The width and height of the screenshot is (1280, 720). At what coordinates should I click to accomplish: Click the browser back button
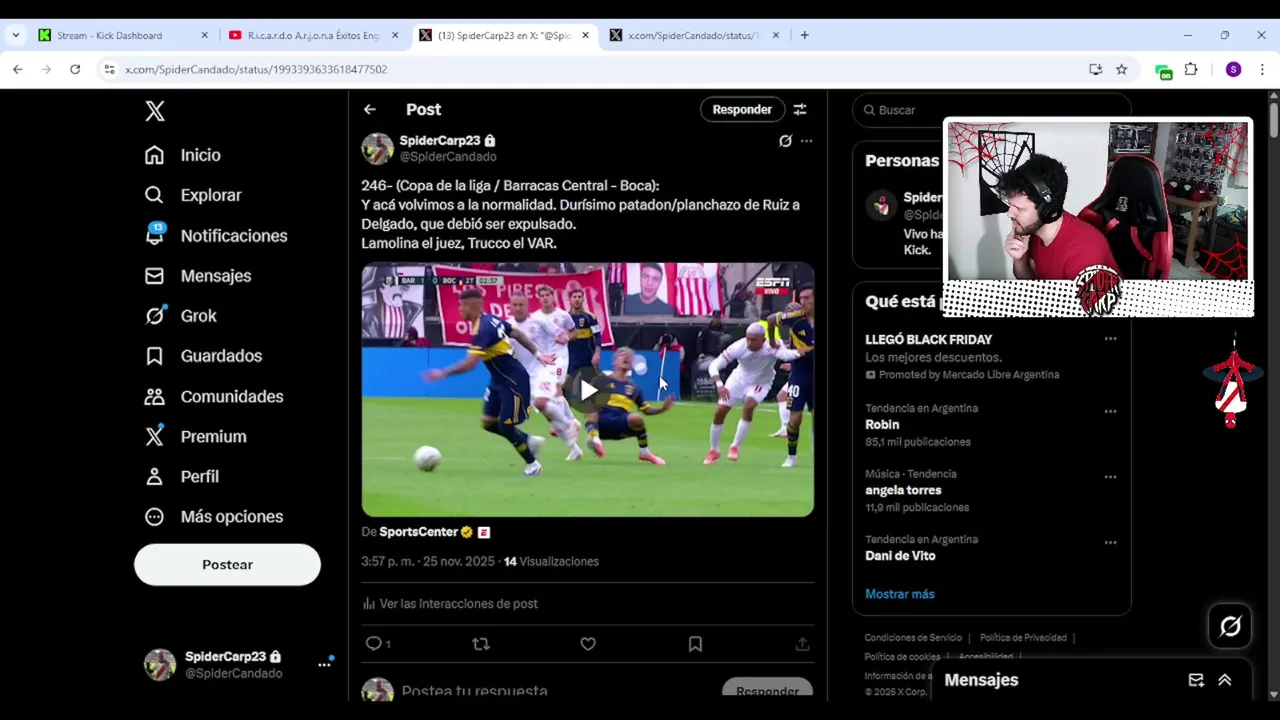18,69
